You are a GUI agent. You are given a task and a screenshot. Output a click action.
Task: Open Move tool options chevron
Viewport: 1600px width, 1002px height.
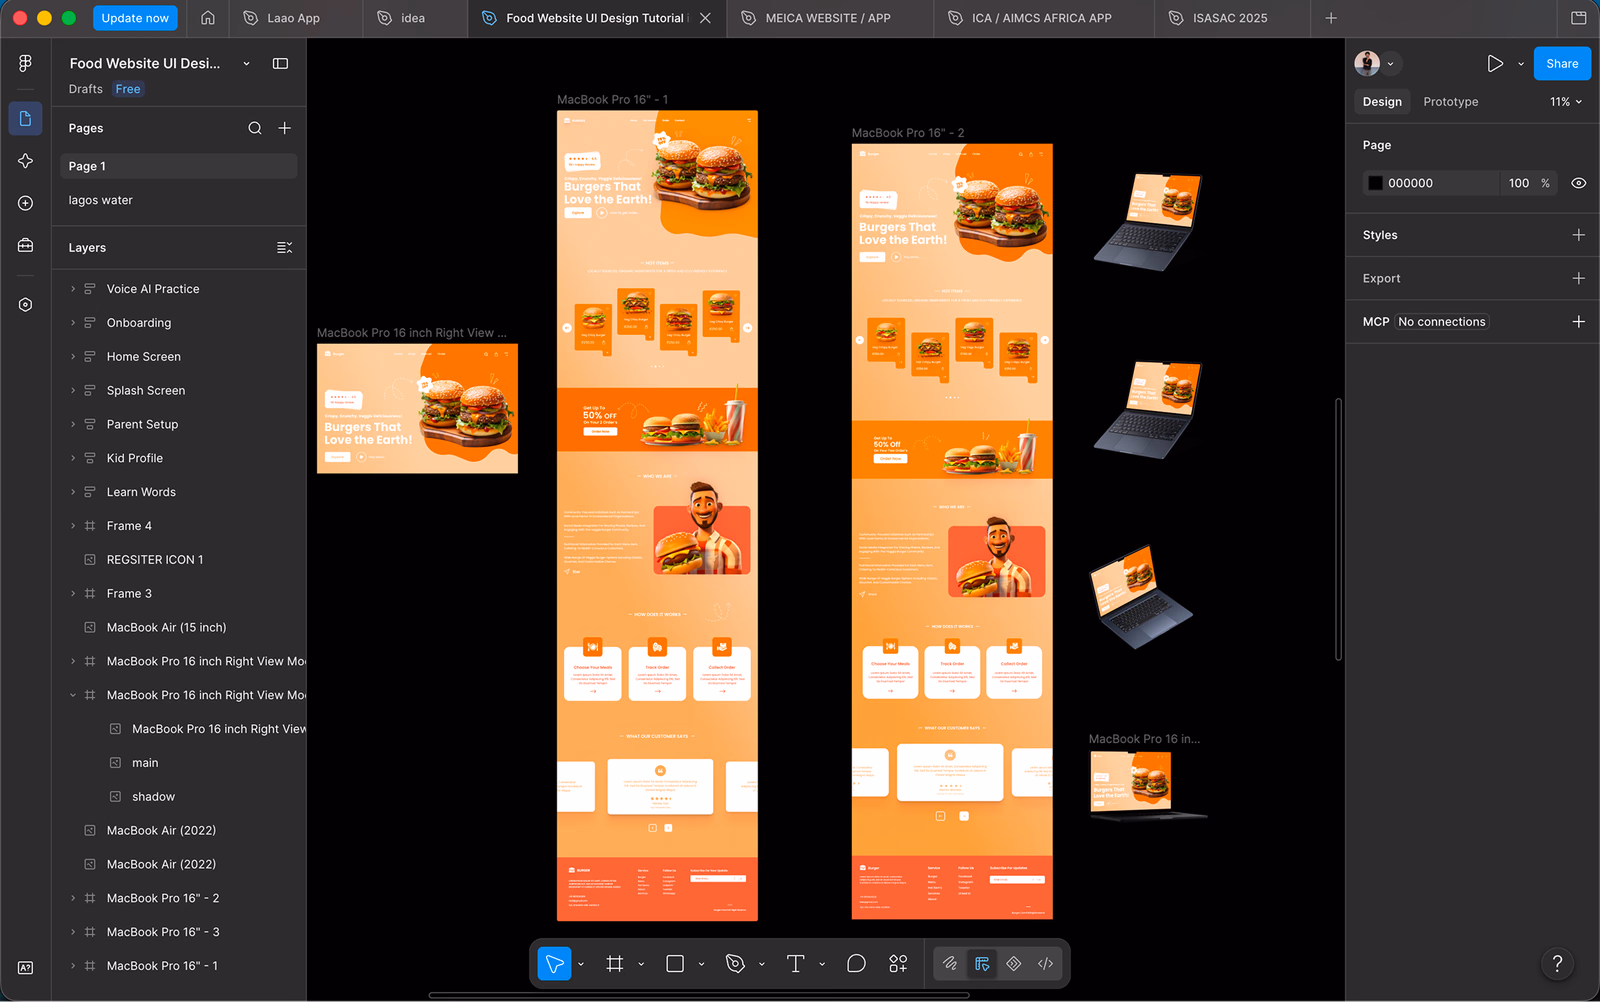coord(581,964)
